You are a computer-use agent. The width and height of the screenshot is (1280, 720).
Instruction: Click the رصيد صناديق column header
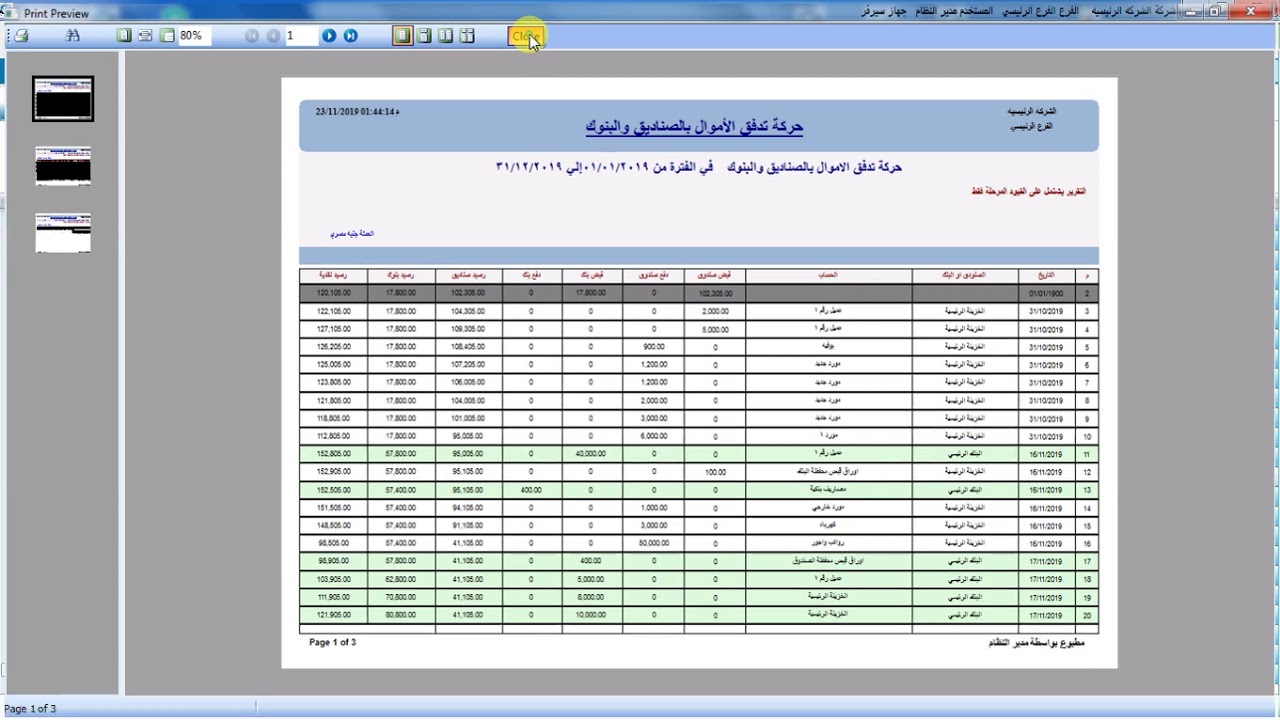(x=468, y=275)
